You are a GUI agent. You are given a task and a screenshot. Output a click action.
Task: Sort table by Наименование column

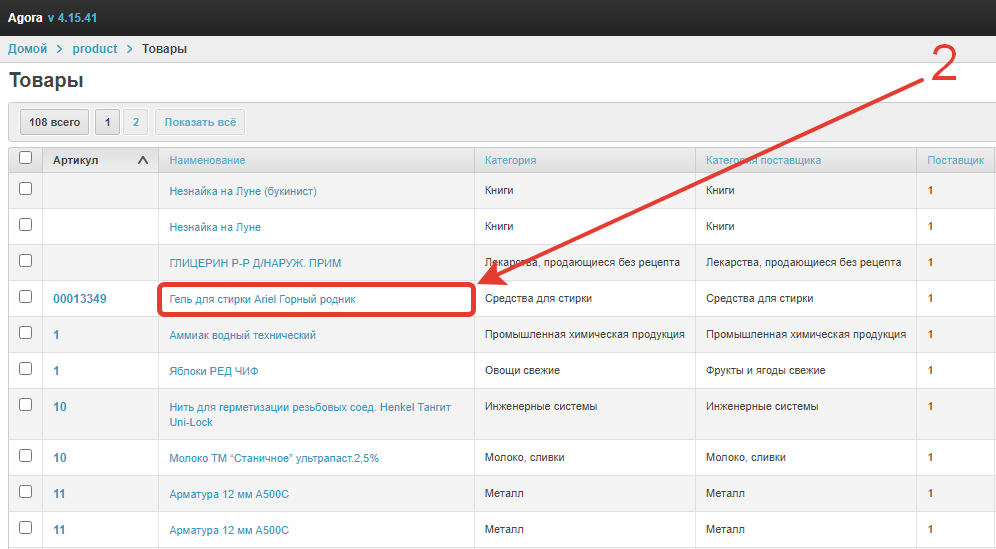207,160
